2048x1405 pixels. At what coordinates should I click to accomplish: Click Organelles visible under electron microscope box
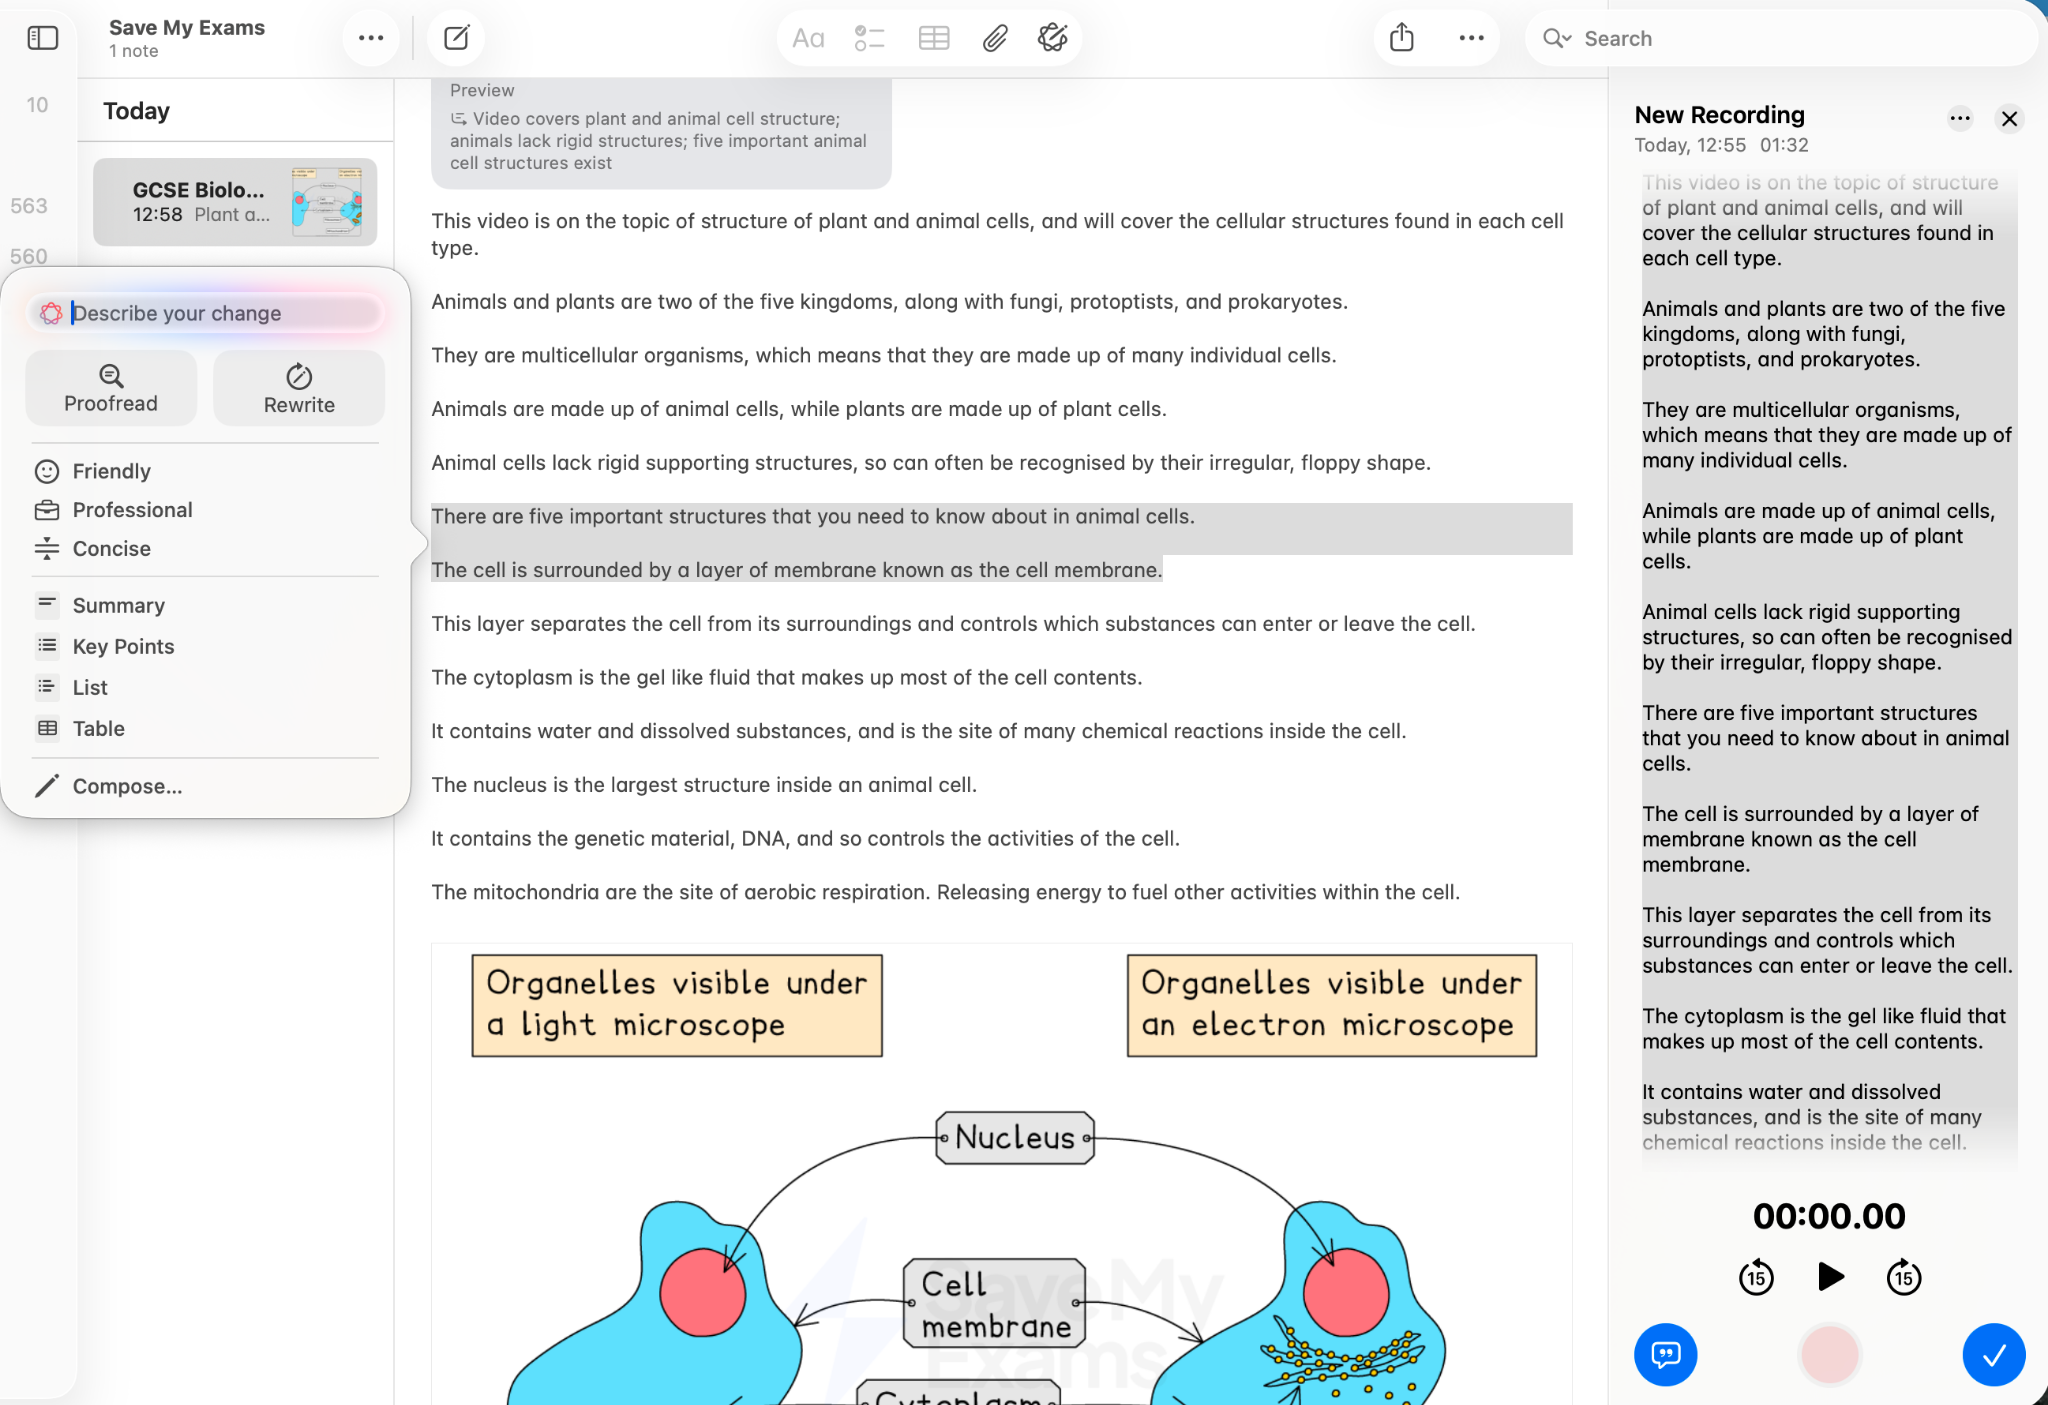click(1332, 1005)
